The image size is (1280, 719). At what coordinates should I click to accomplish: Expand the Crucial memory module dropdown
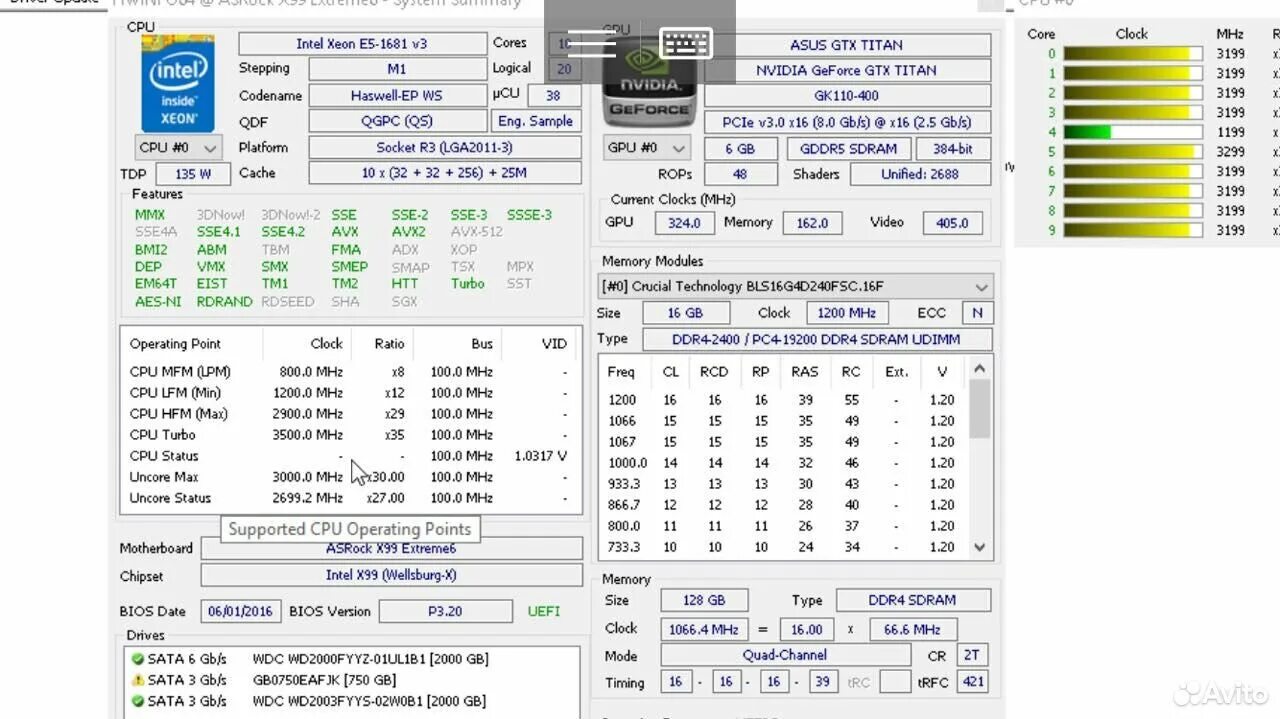click(x=795, y=286)
